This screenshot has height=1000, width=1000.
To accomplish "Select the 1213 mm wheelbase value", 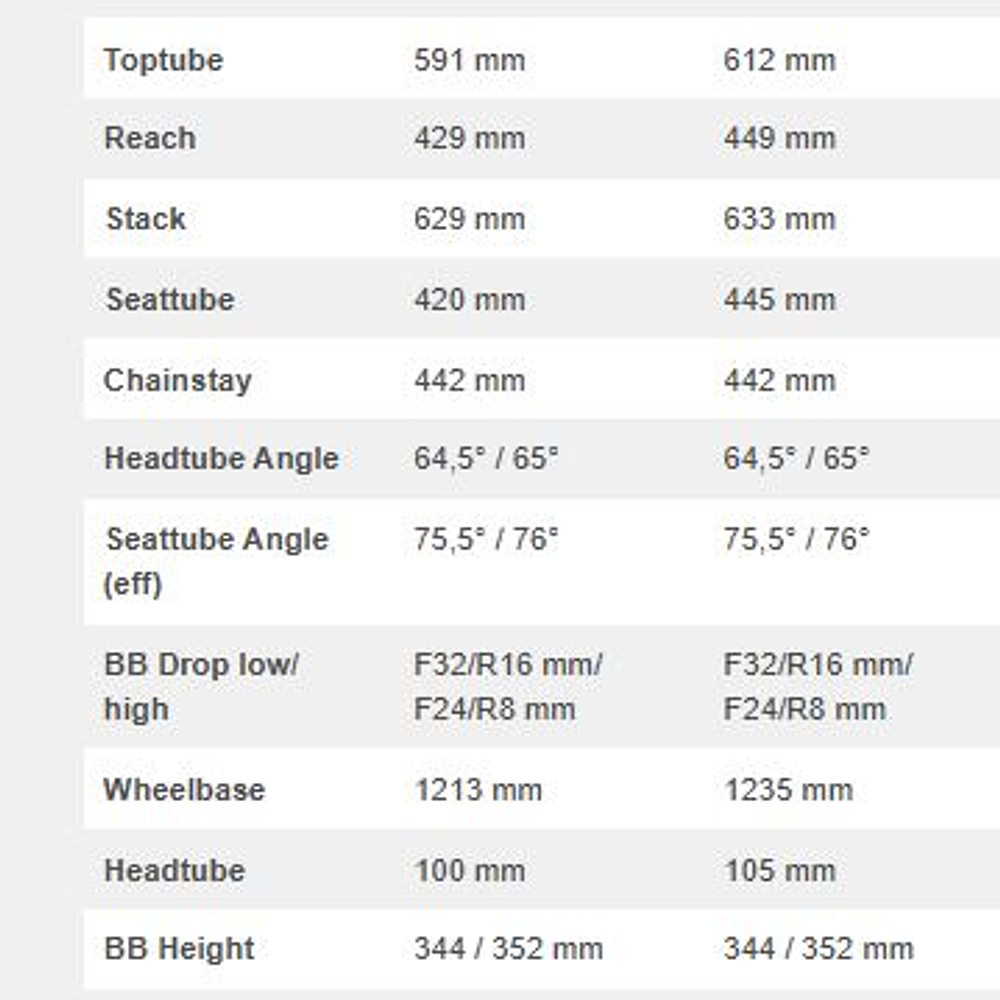I will 478,790.
